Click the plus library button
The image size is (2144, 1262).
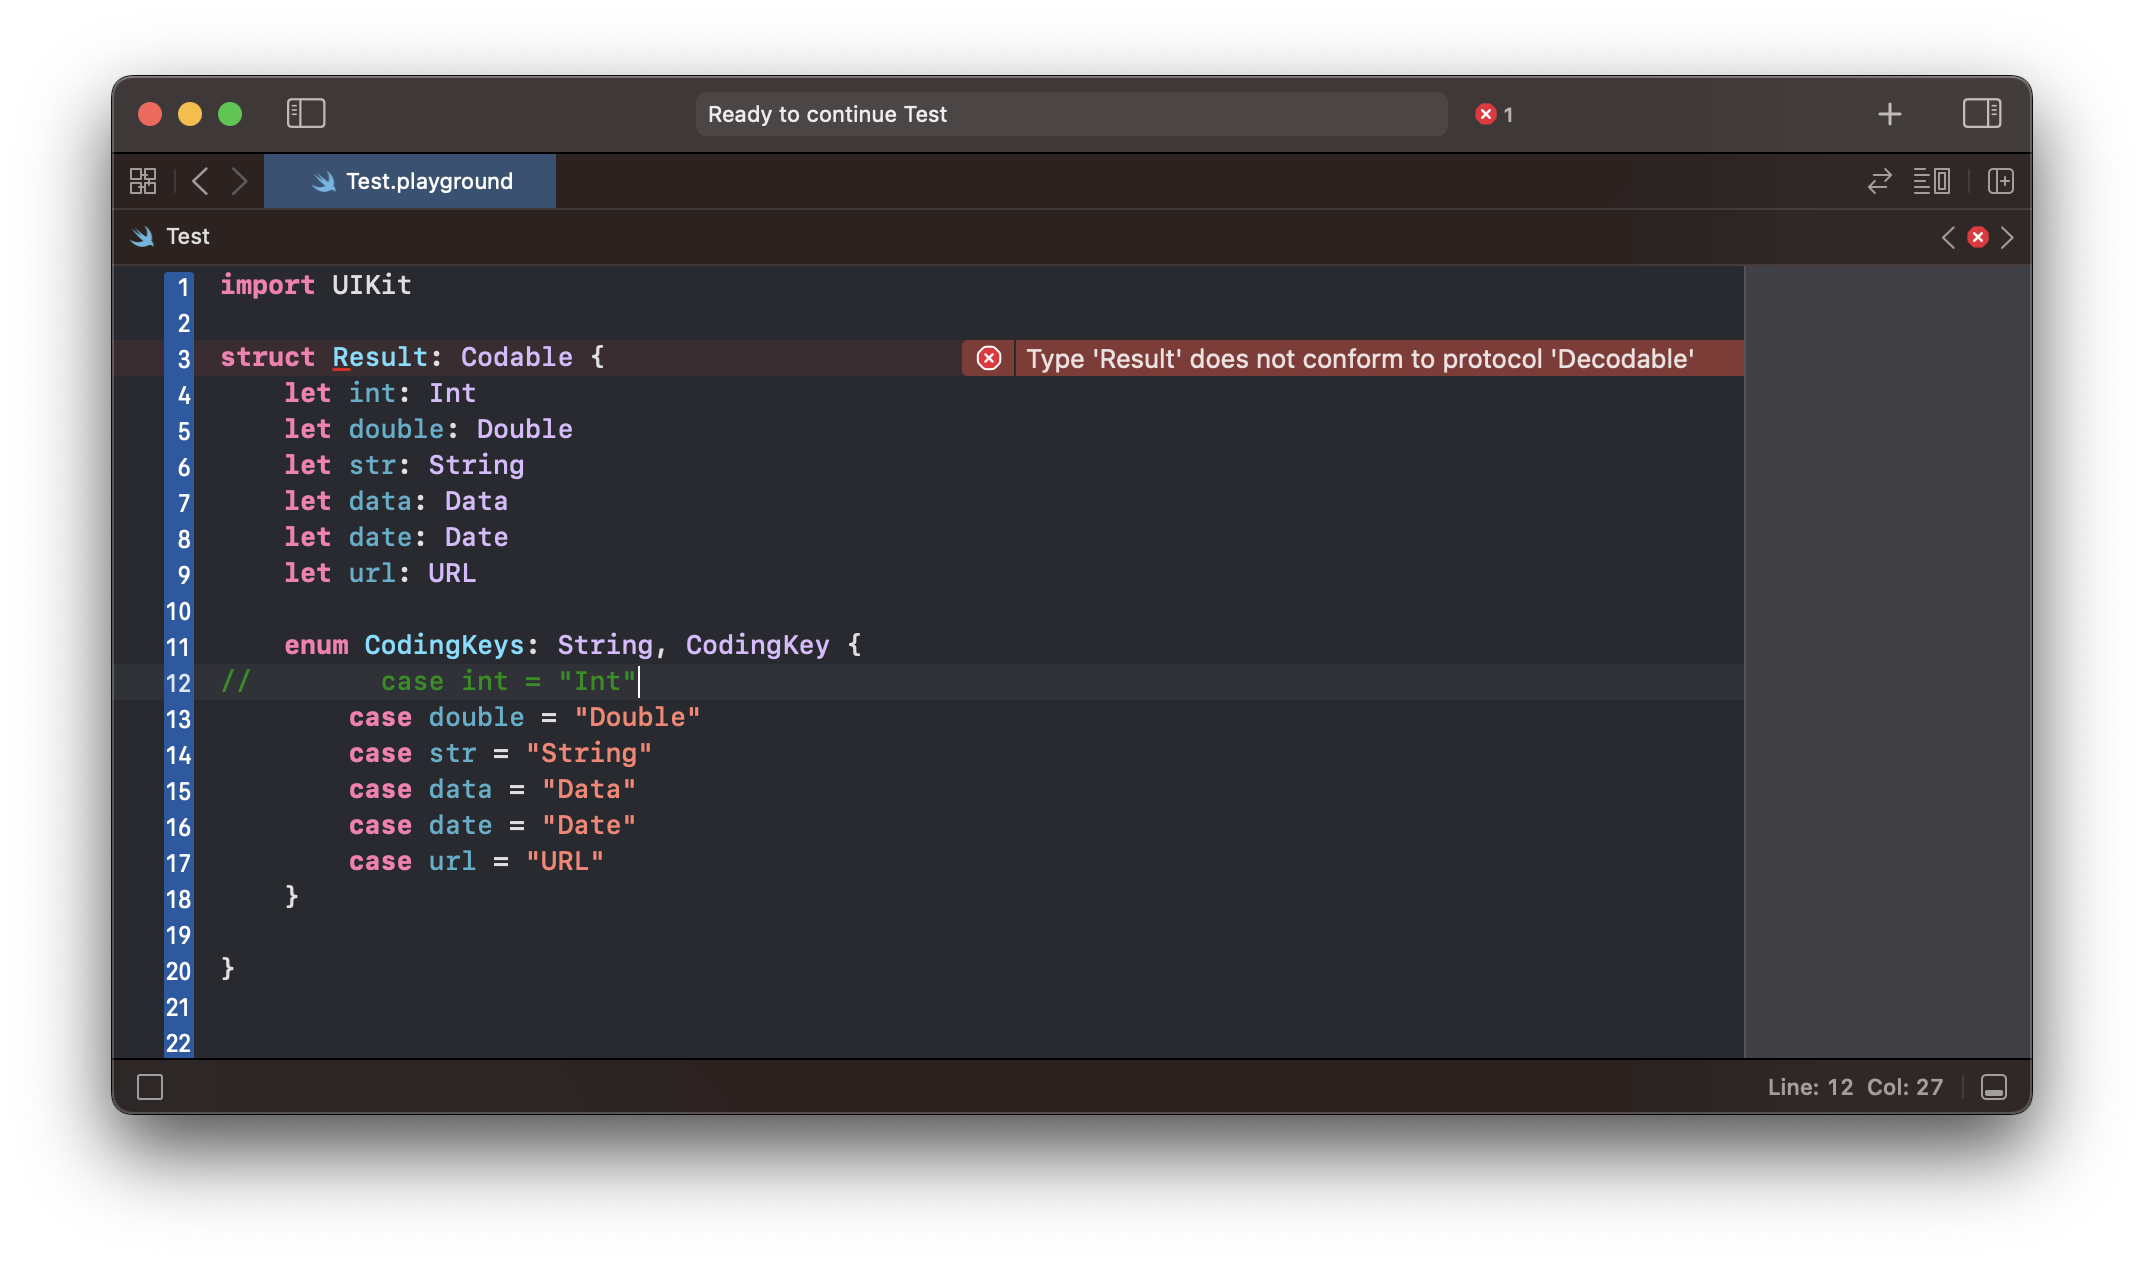pyautogui.click(x=1889, y=114)
